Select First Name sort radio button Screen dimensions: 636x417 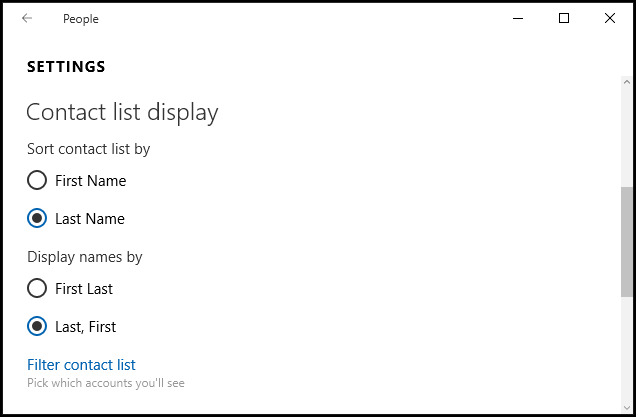[37, 181]
